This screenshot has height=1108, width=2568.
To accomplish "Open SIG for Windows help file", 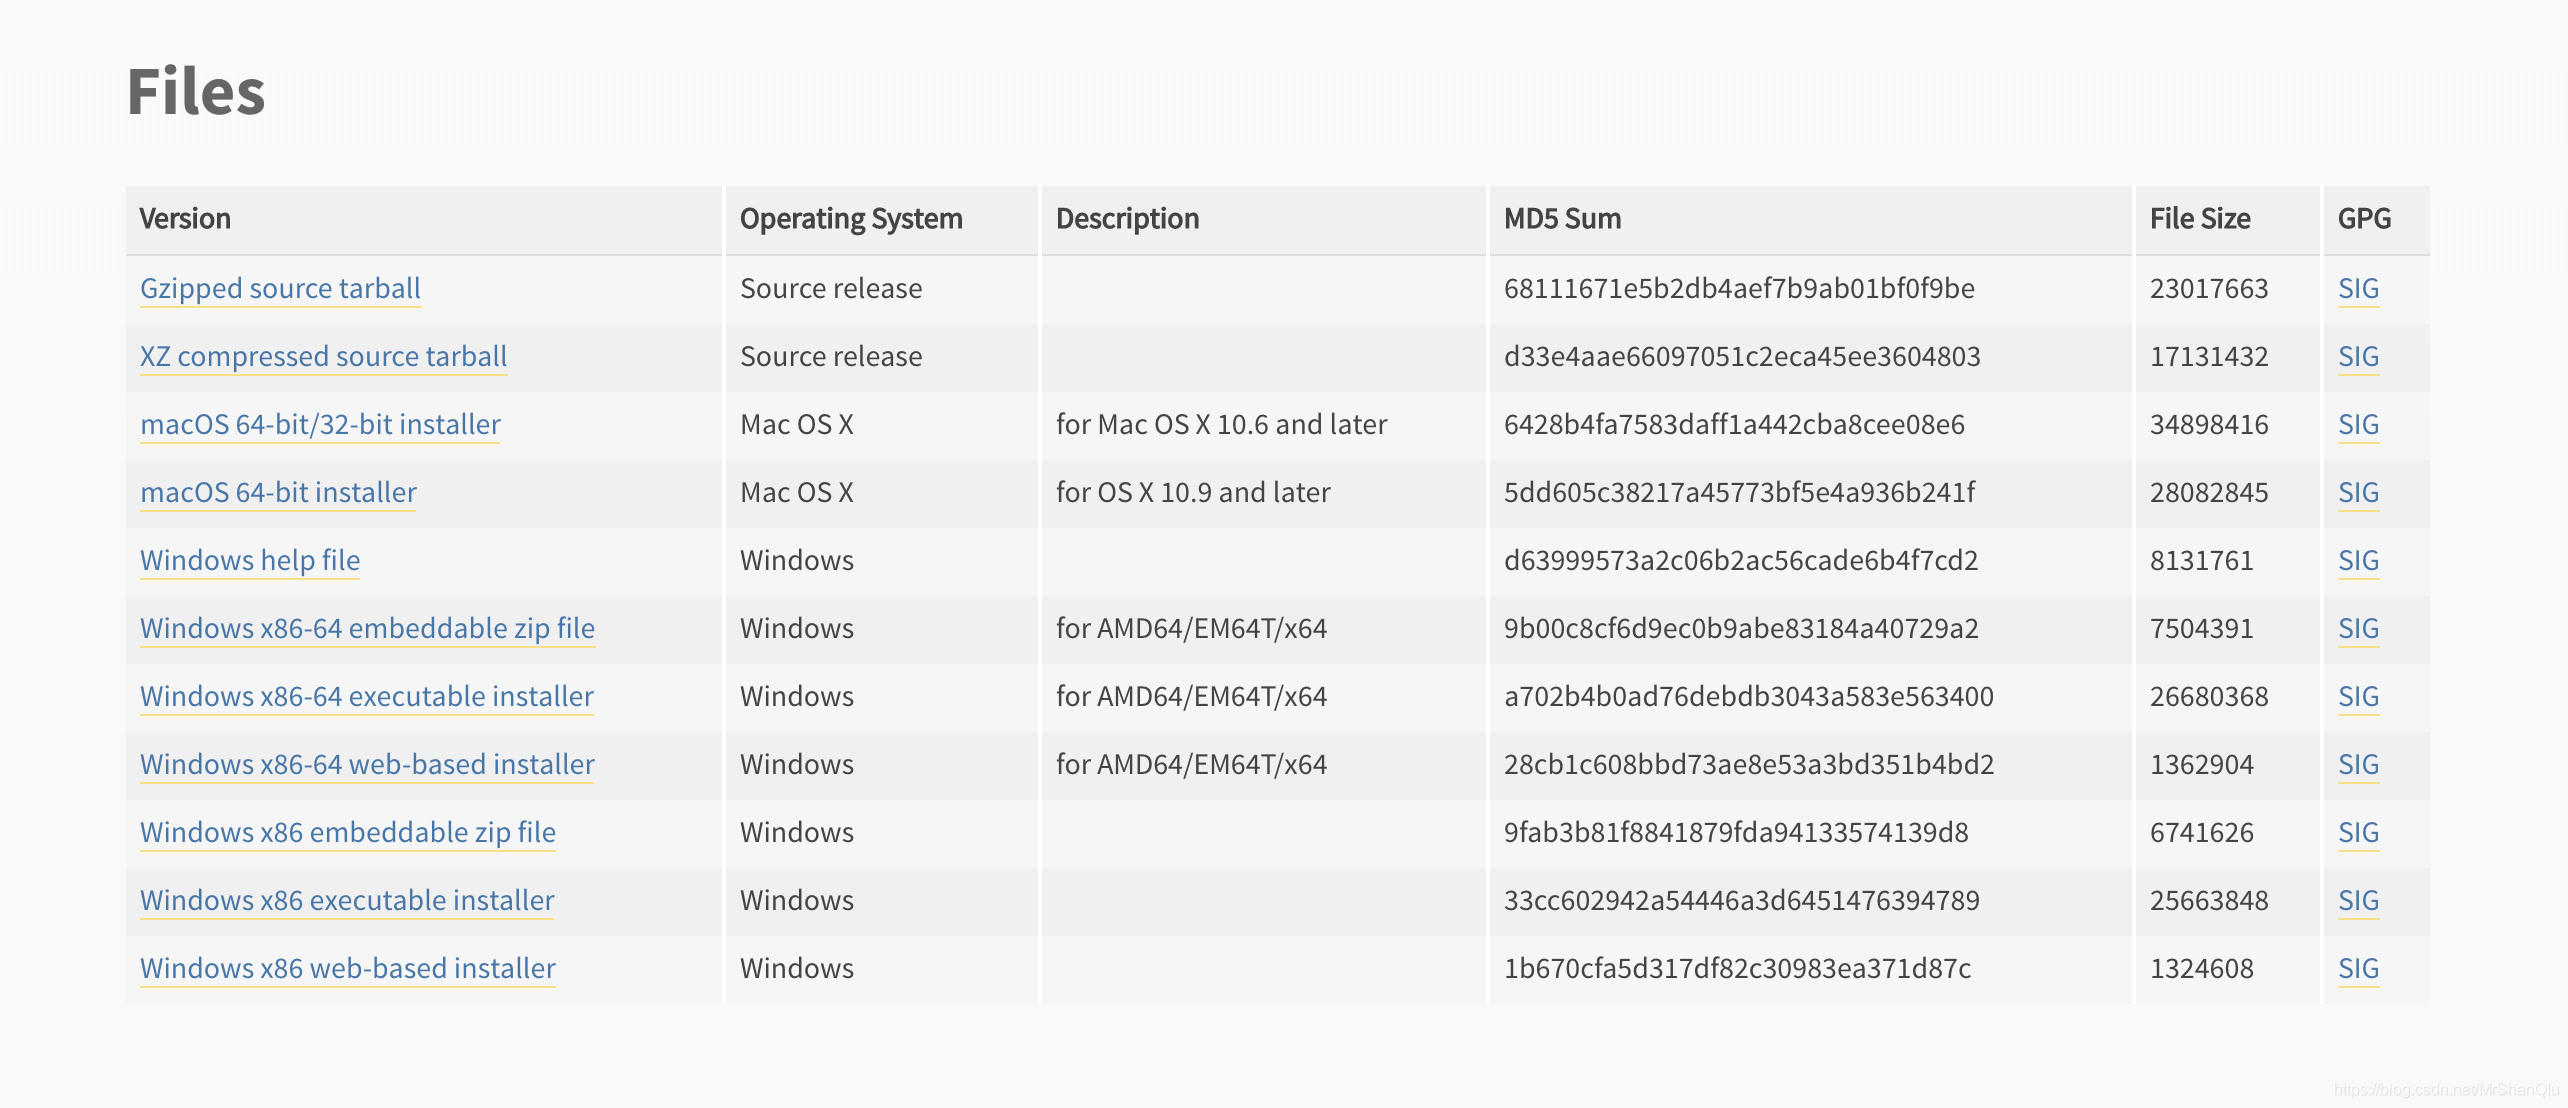I will click(x=2358, y=561).
